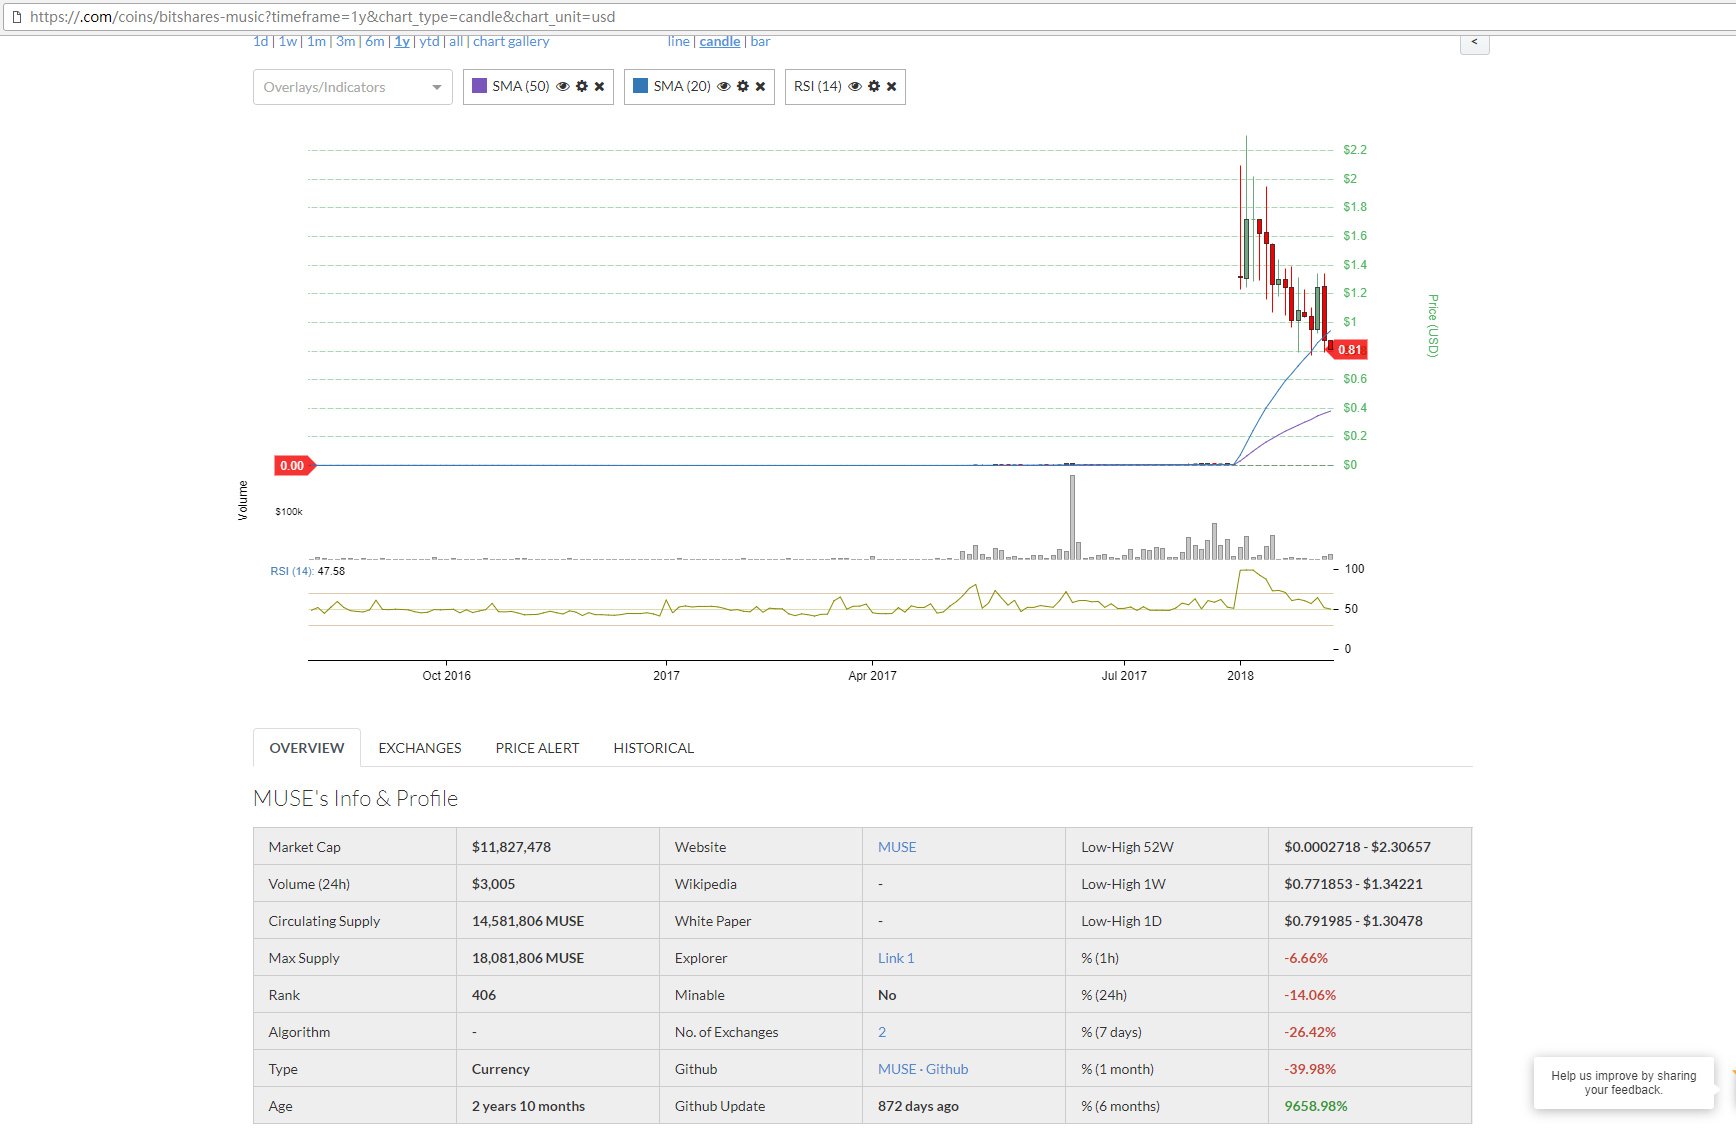Switch chart type to line
The image size is (1736, 1138).
(678, 41)
